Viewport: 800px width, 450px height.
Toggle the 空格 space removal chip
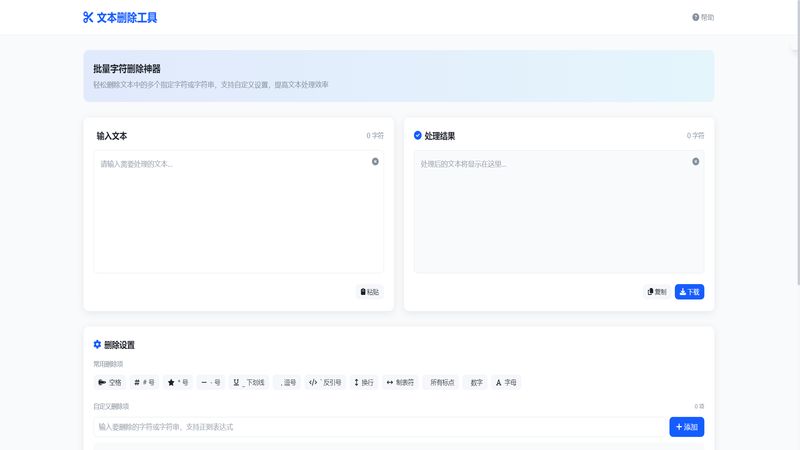pyautogui.click(x=109, y=382)
